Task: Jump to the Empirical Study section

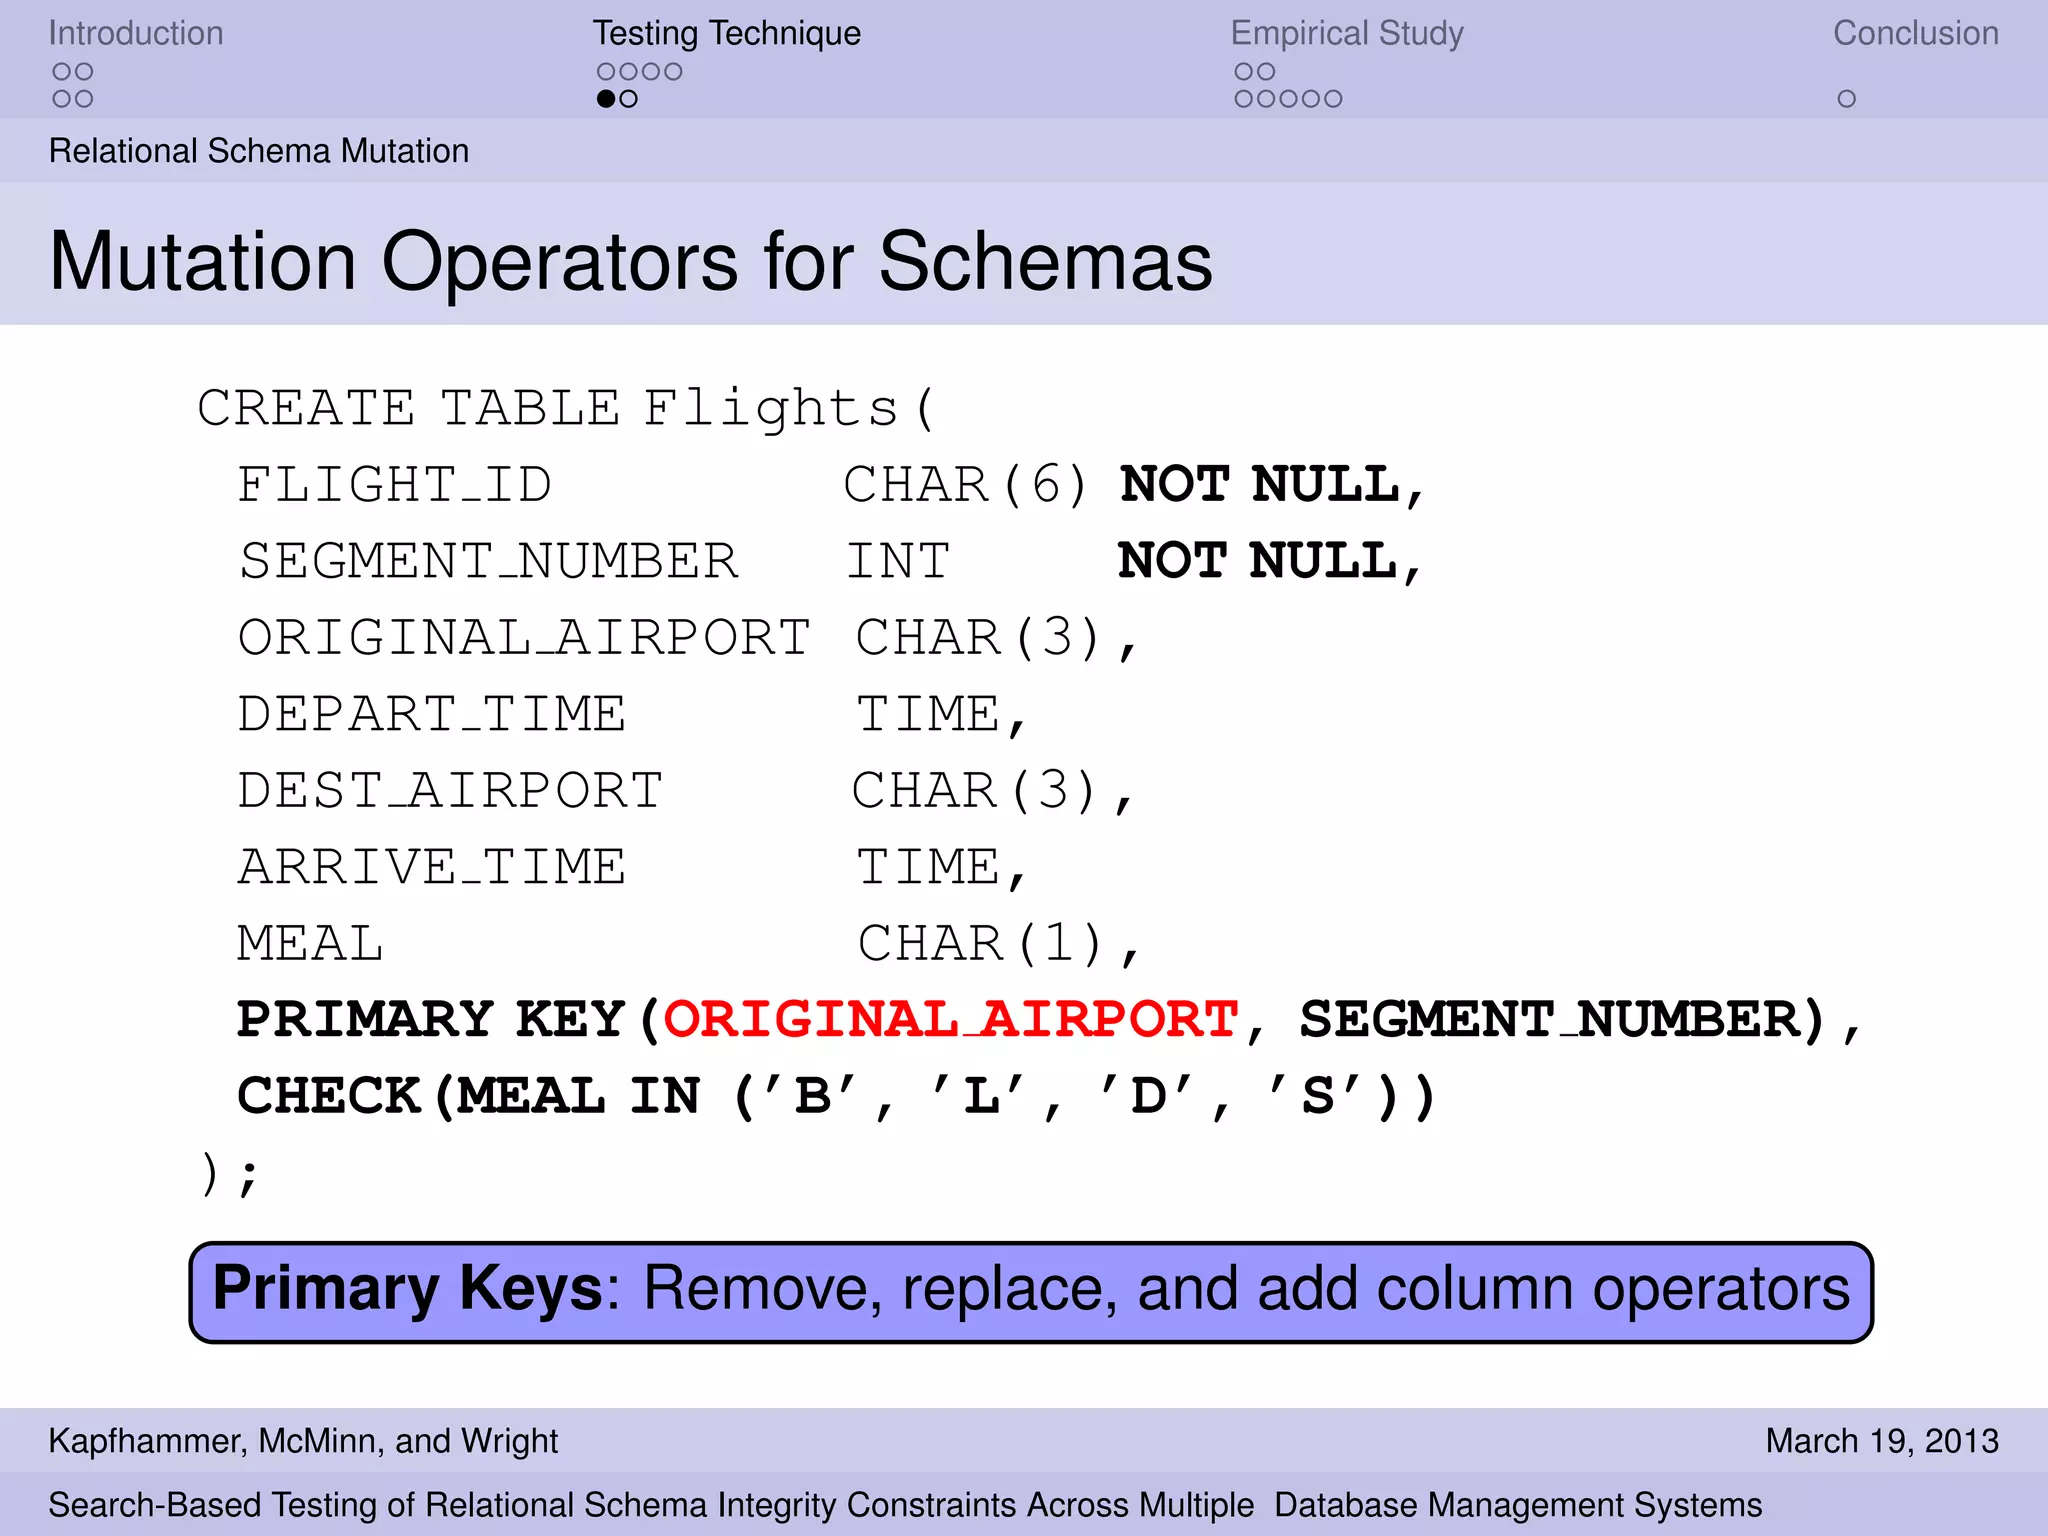Action: [x=1347, y=34]
